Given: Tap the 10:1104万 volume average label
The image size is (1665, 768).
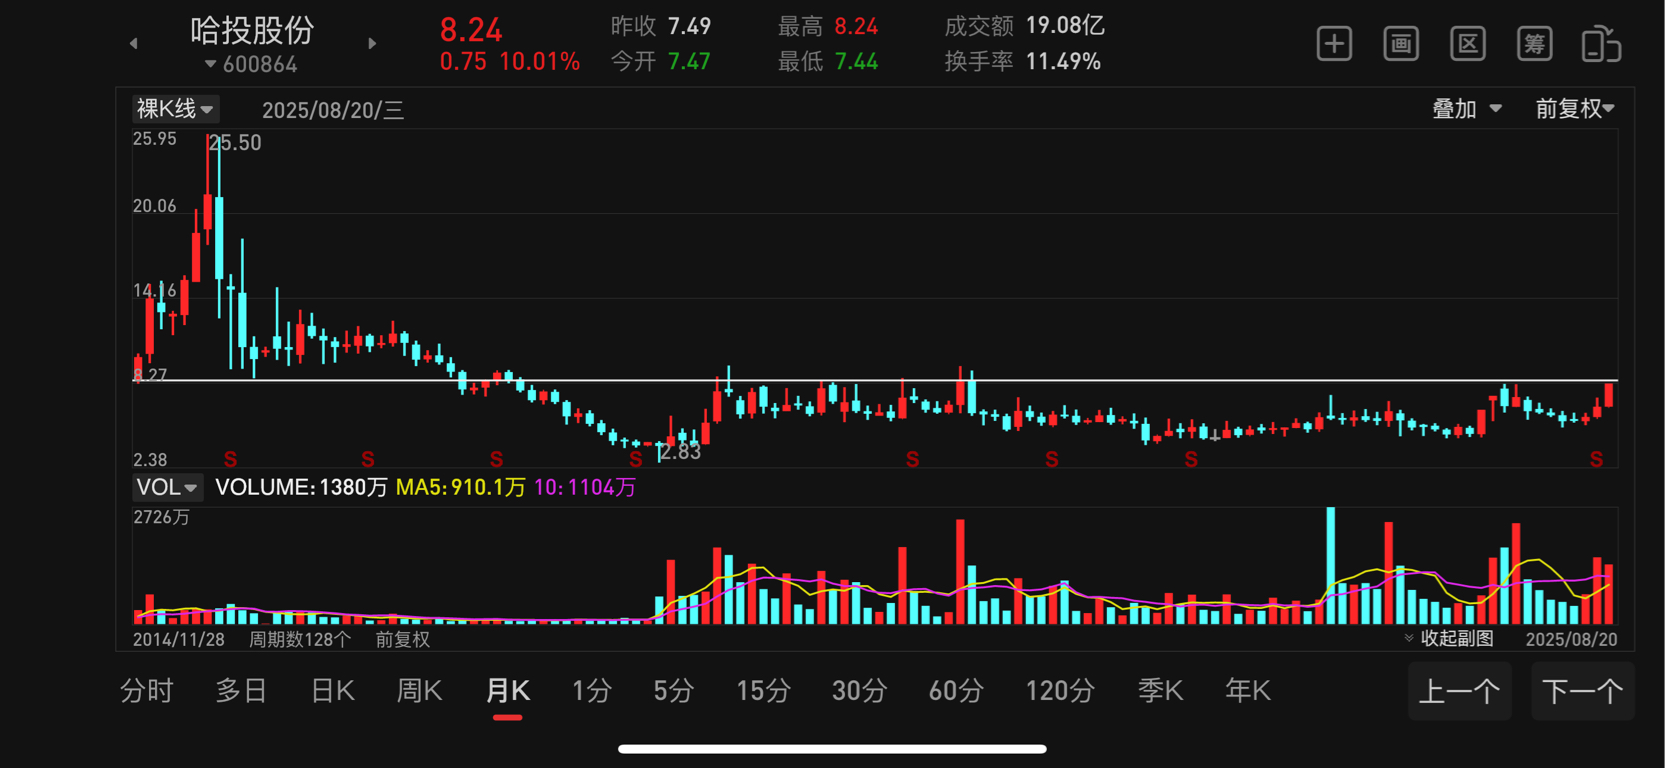Looking at the screenshot, I should point(585,487).
